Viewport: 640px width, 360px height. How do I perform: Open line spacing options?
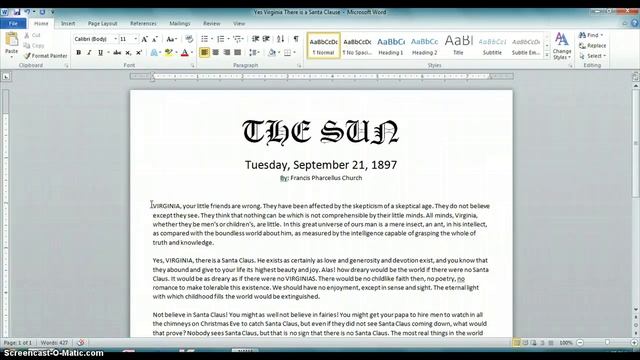point(254,52)
